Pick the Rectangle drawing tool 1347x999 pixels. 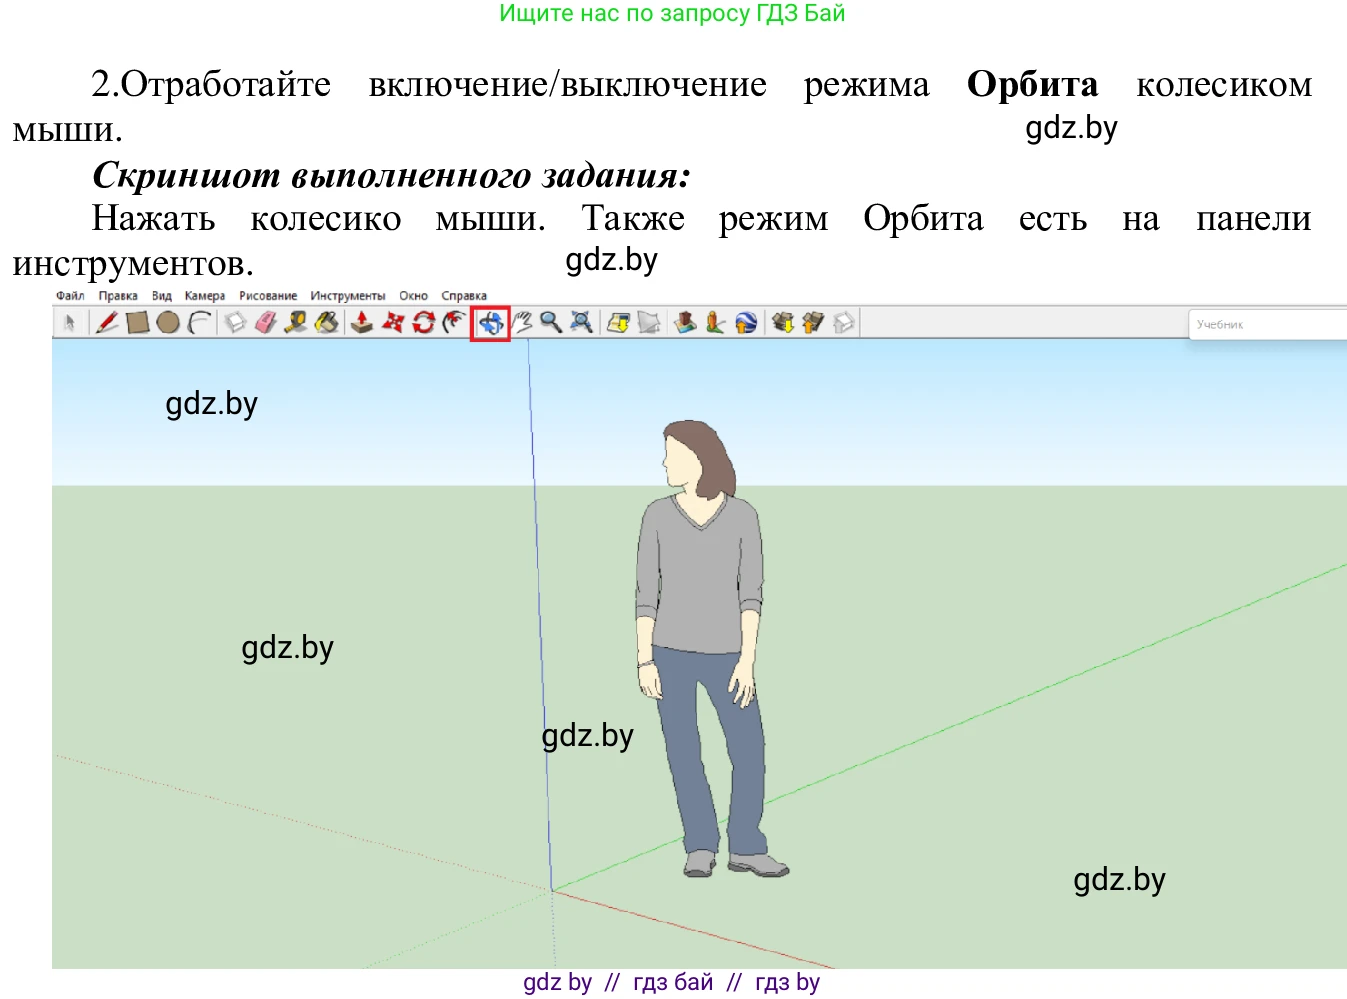tap(137, 322)
